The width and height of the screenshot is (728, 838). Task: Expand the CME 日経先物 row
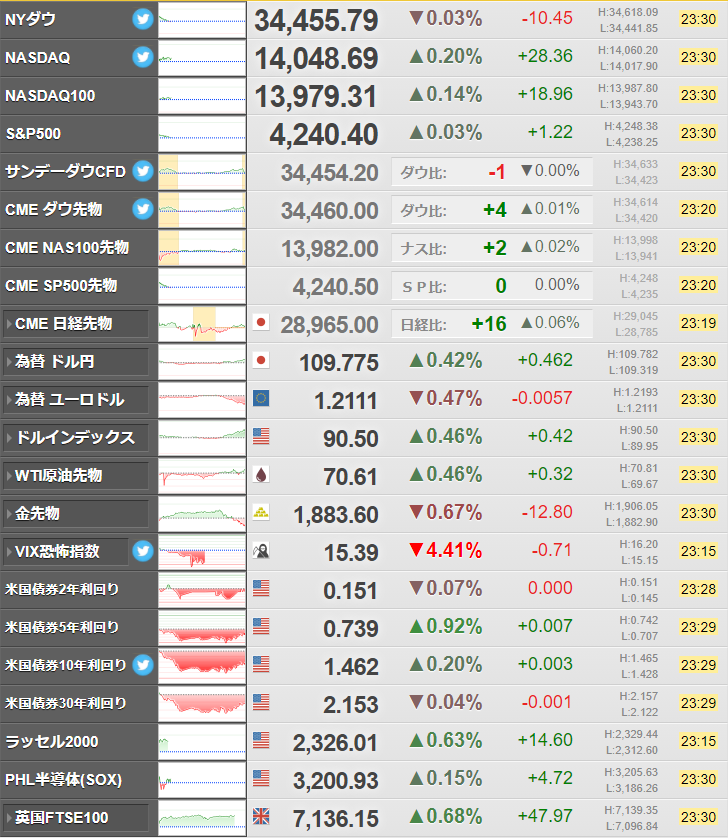(76, 324)
